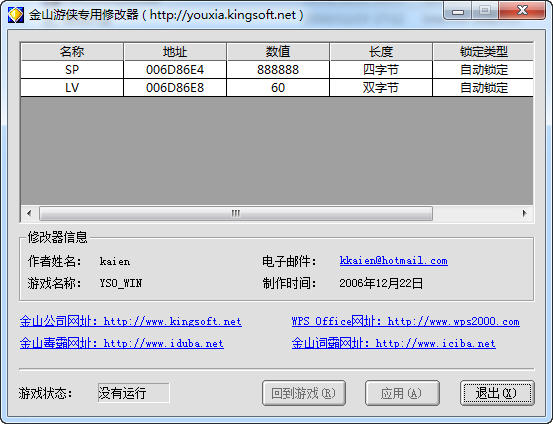Click the 双字节 length cell
Image resolution: width=553 pixels, height=424 pixels.
(x=381, y=87)
